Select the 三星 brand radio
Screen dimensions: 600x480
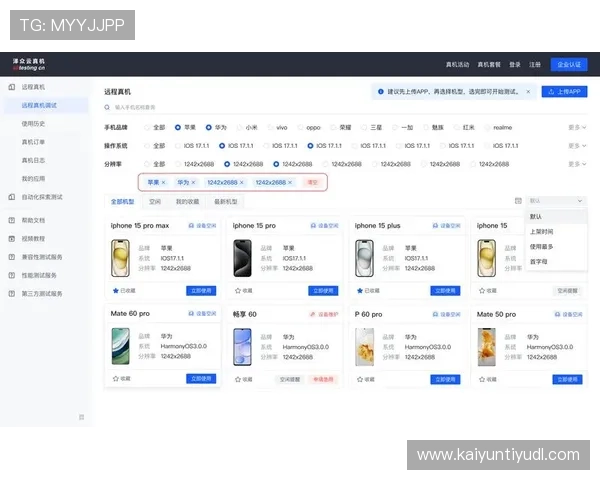point(364,127)
